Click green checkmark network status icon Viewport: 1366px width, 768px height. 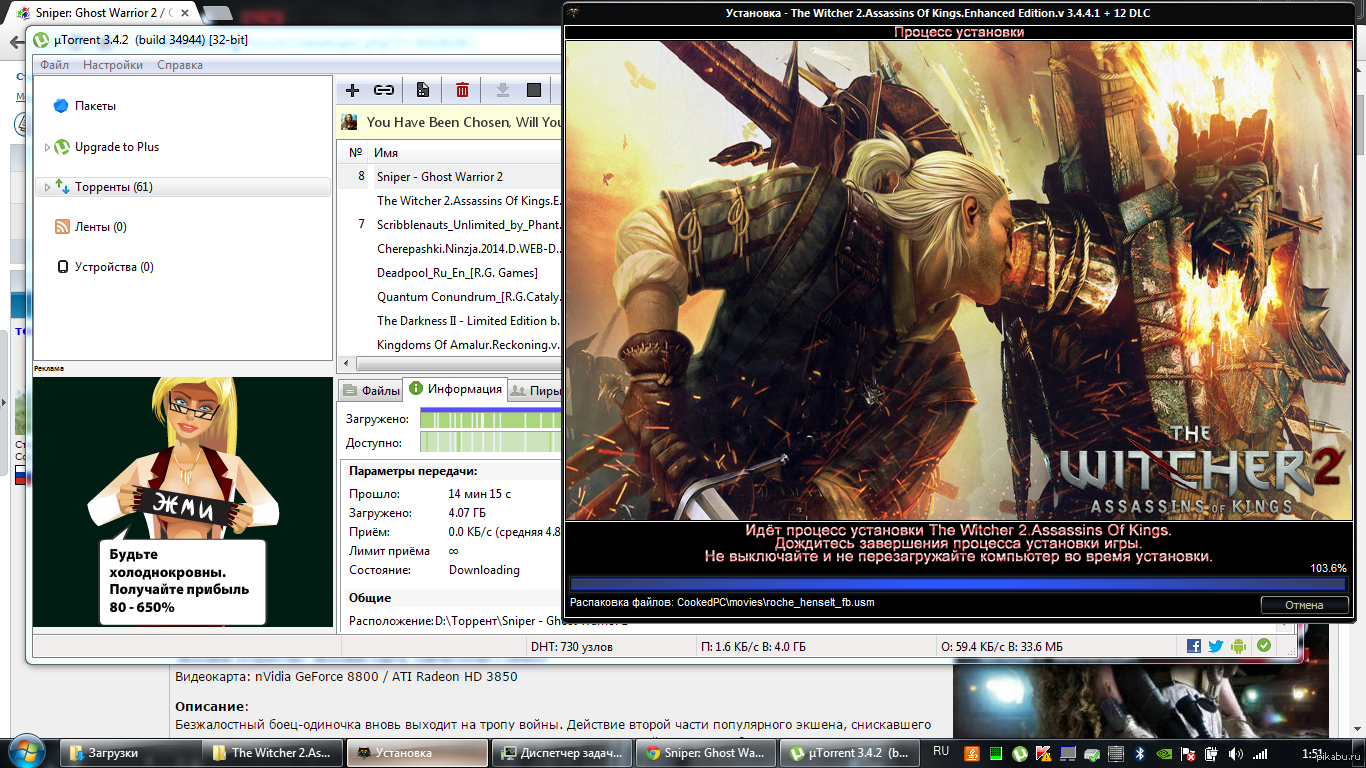1264,646
